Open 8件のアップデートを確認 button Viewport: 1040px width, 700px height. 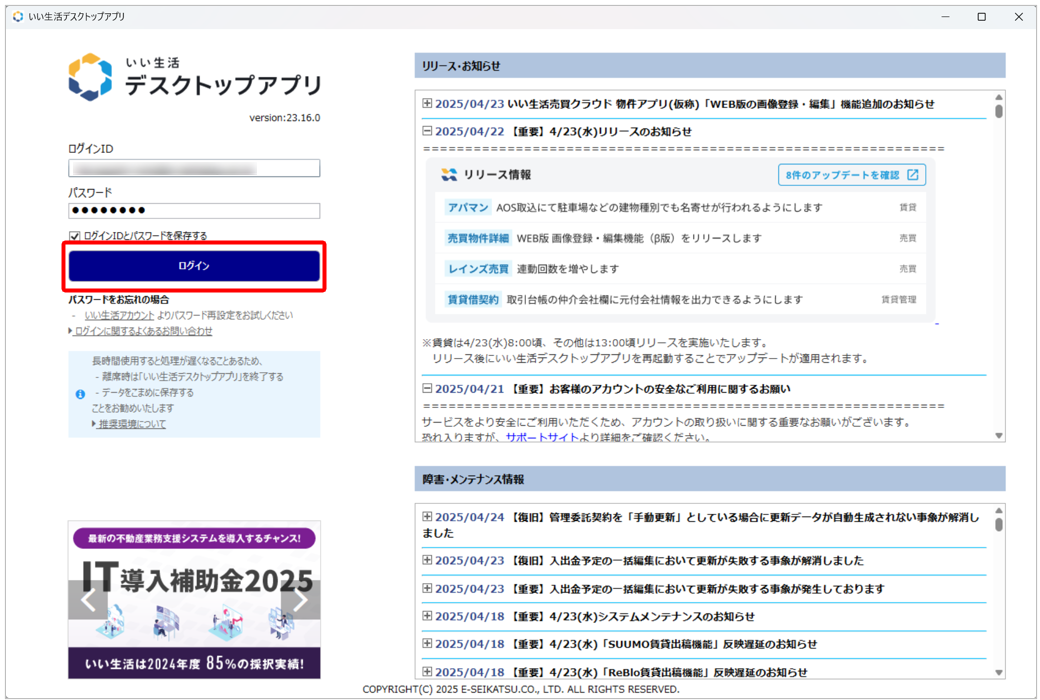pos(852,175)
